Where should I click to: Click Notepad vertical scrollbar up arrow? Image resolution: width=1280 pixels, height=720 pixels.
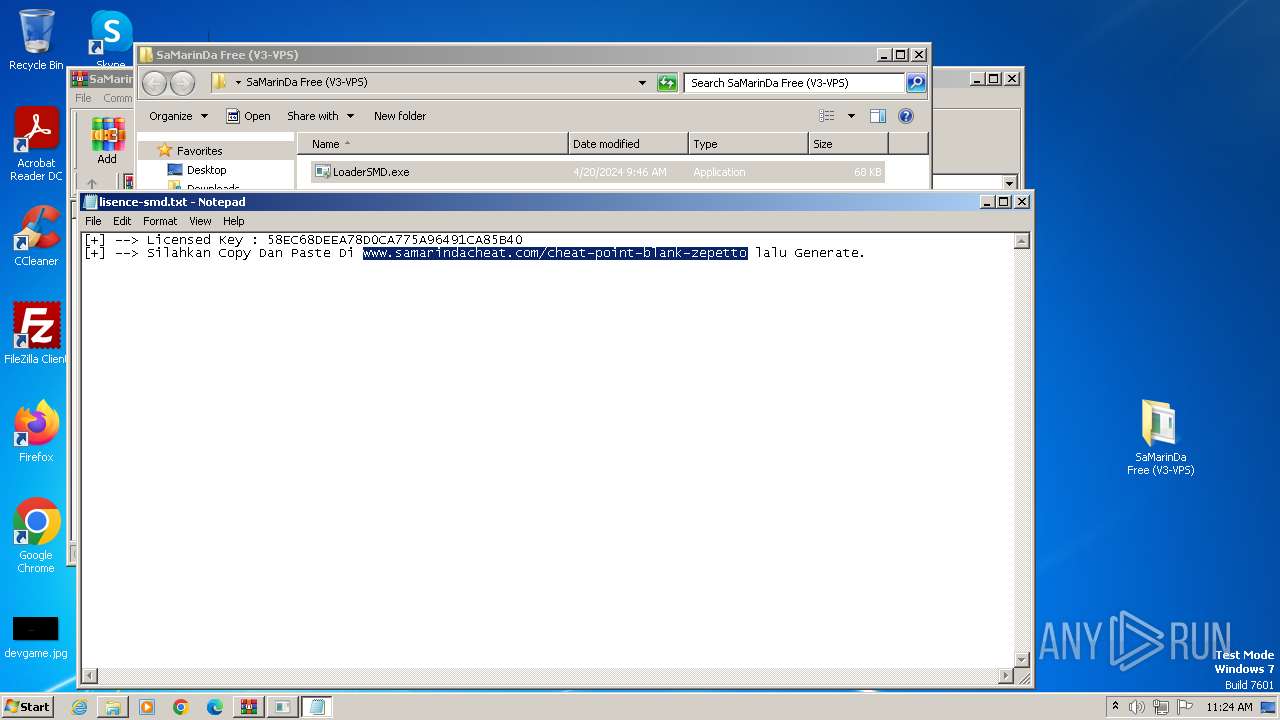click(1021, 241)
